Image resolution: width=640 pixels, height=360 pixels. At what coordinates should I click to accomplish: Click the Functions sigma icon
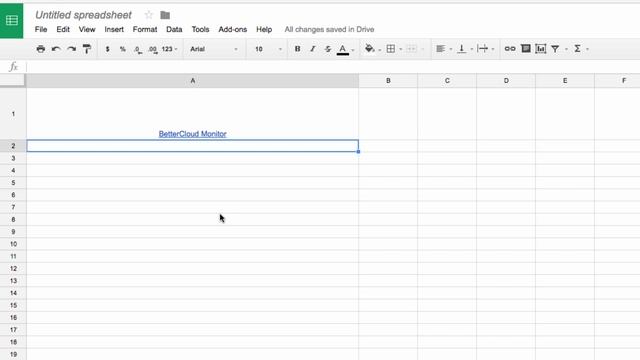(x=578, y=49)
